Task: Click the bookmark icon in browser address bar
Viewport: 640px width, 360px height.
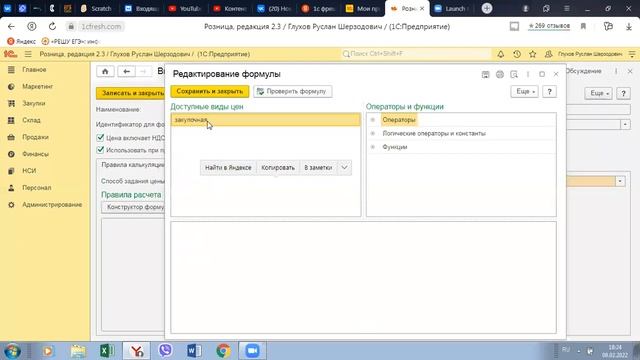Action: 583,27
